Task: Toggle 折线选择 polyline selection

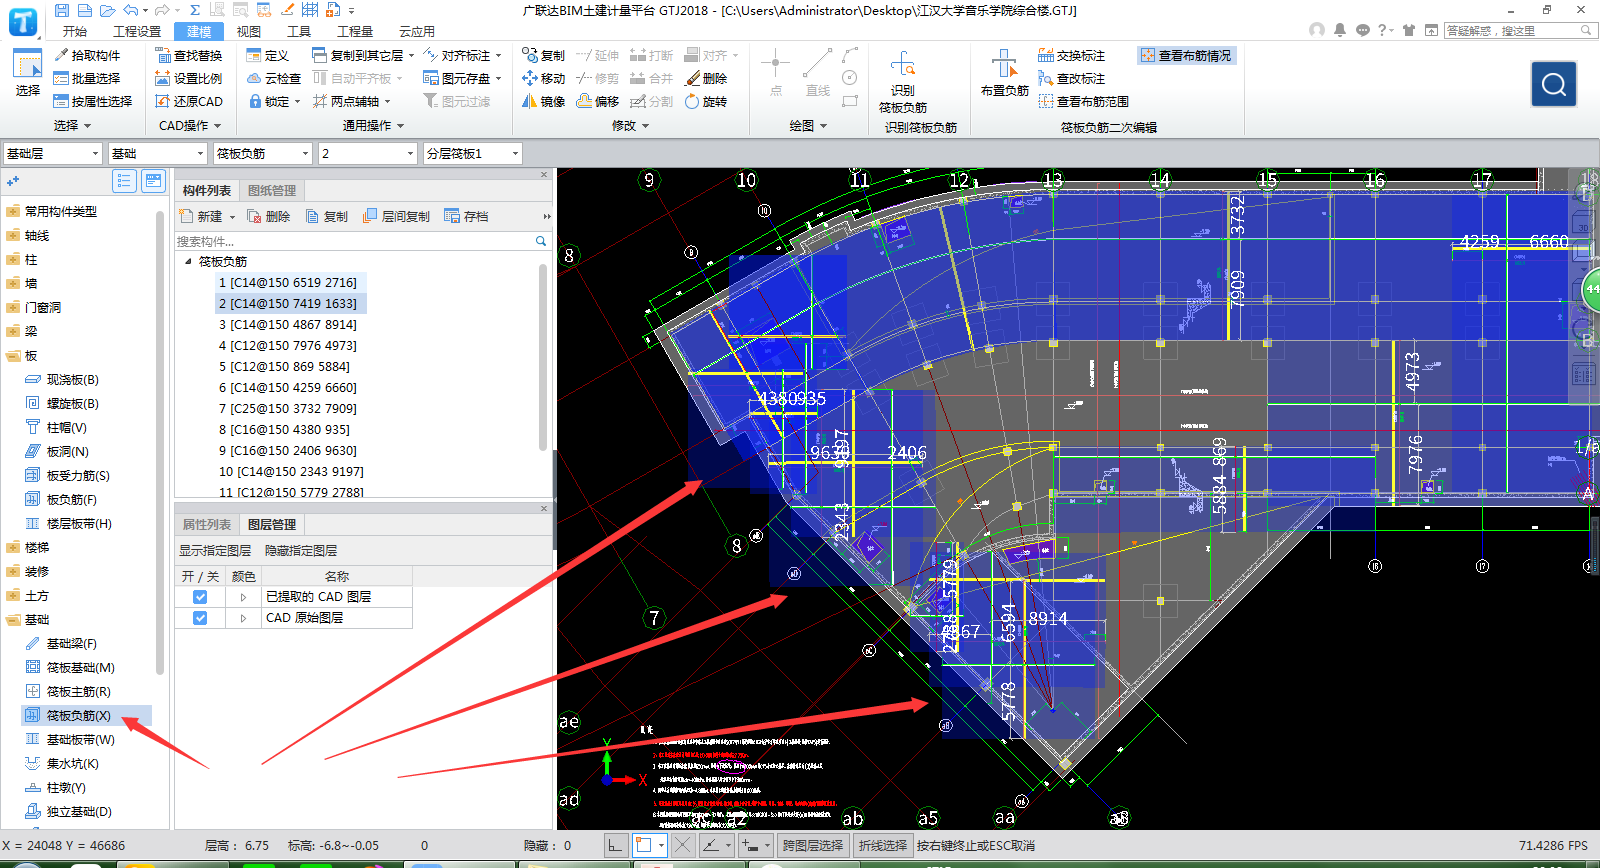Action: (883, 845)
